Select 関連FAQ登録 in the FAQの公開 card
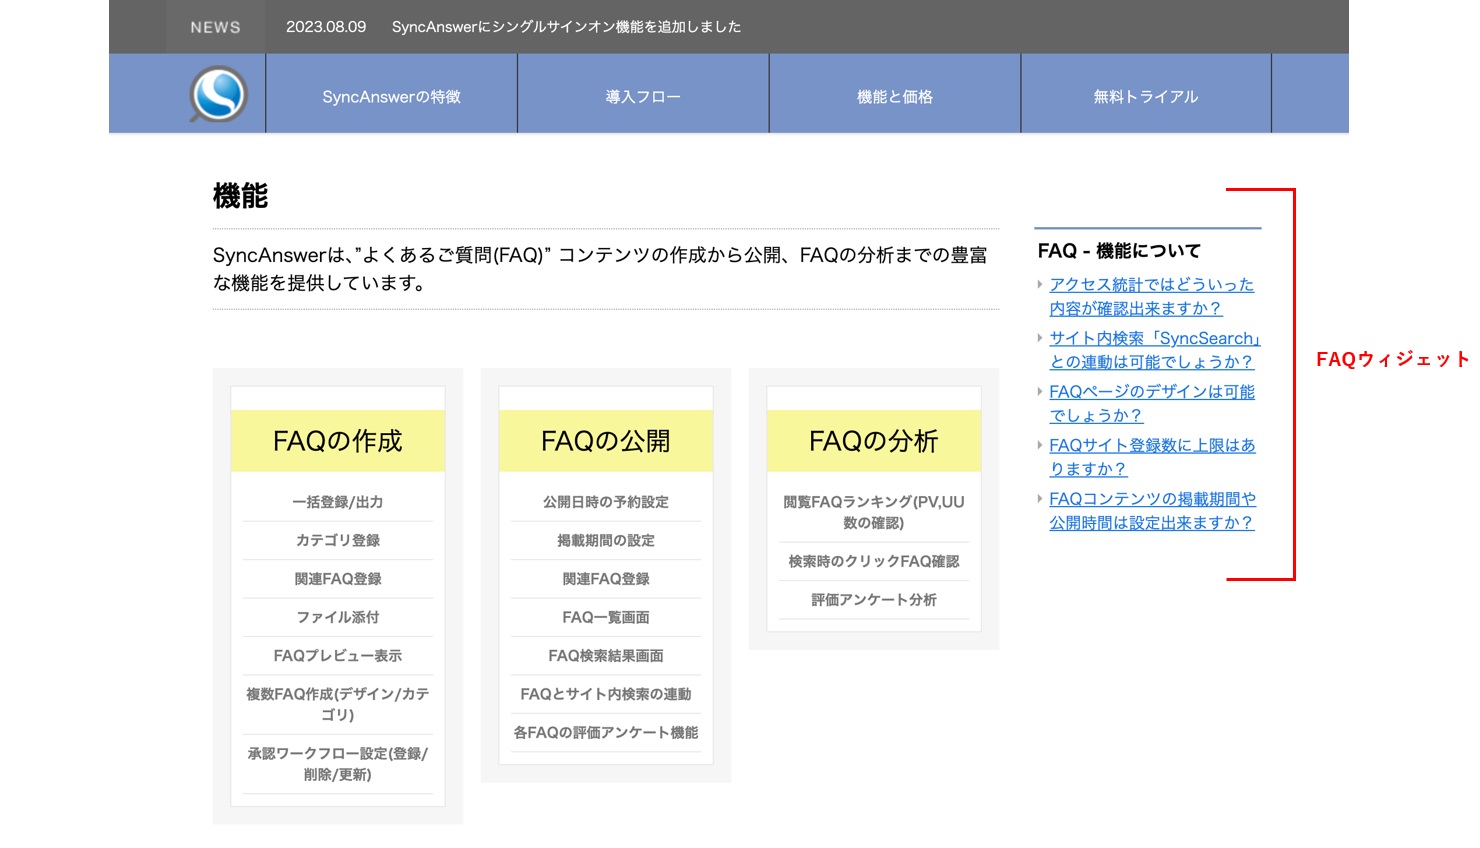 click(x=606, y=579)
